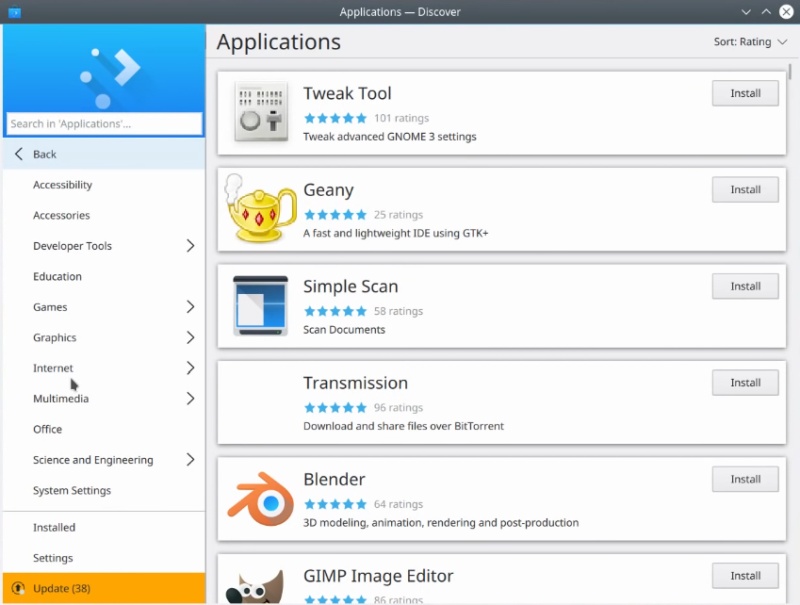Open the Geany title
The height and width of the screenshot is (605, 800).
(329, 190)
